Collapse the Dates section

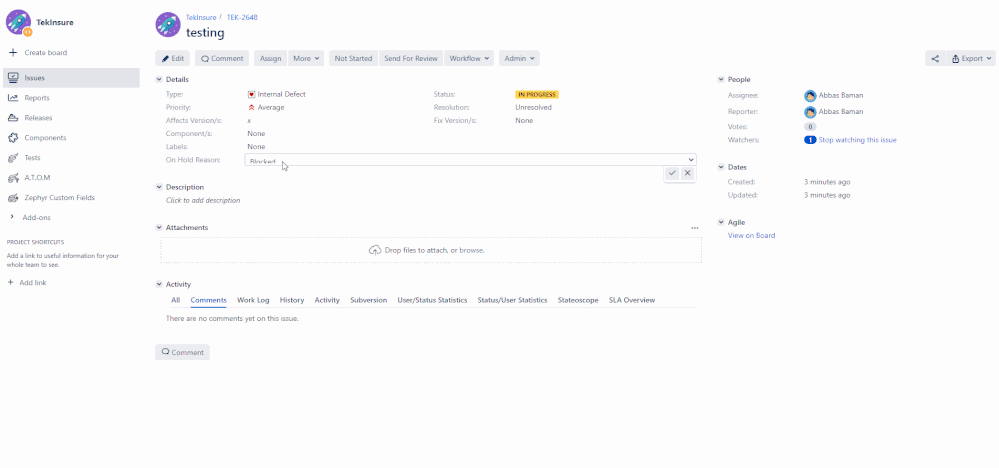pyautogui.click(x=721, y=167)
